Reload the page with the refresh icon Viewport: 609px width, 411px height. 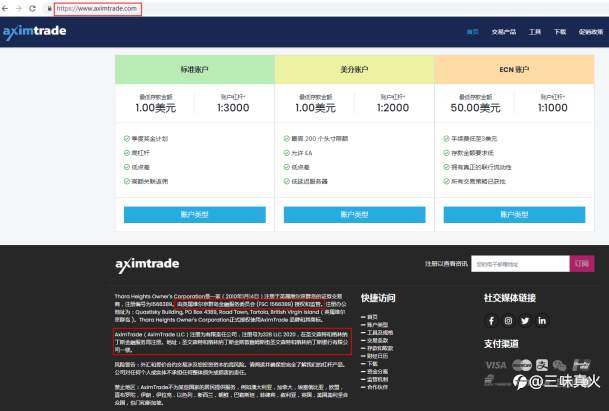pos(32,8)
